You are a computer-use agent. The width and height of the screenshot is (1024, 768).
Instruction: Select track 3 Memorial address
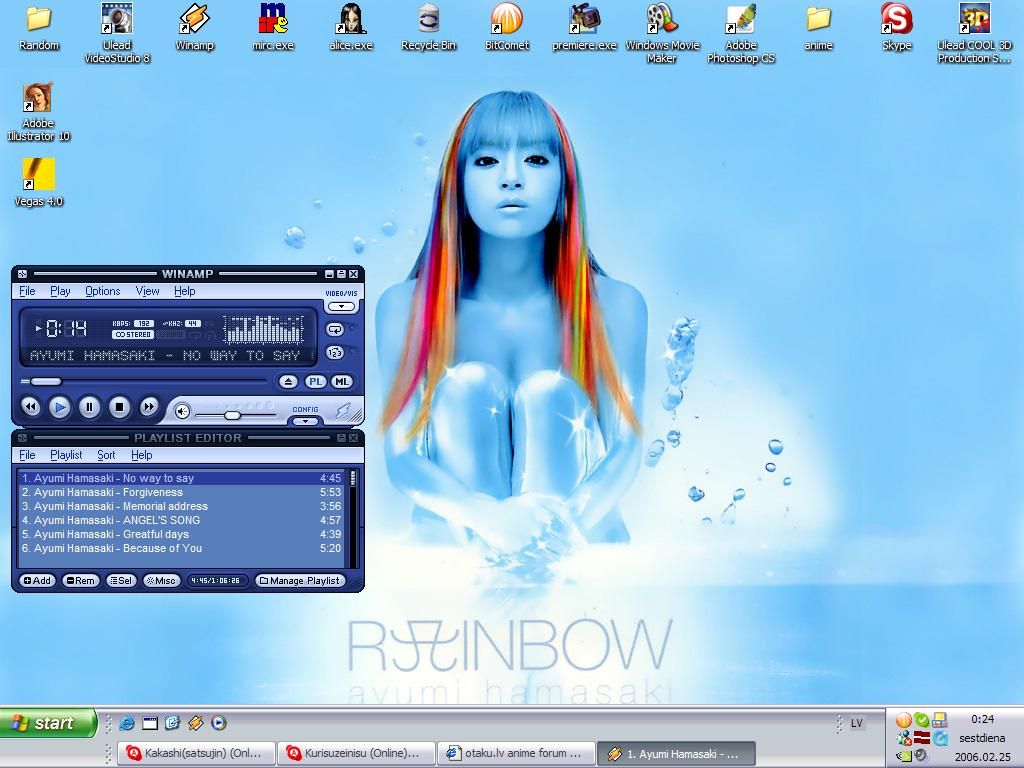pos(181,506)
